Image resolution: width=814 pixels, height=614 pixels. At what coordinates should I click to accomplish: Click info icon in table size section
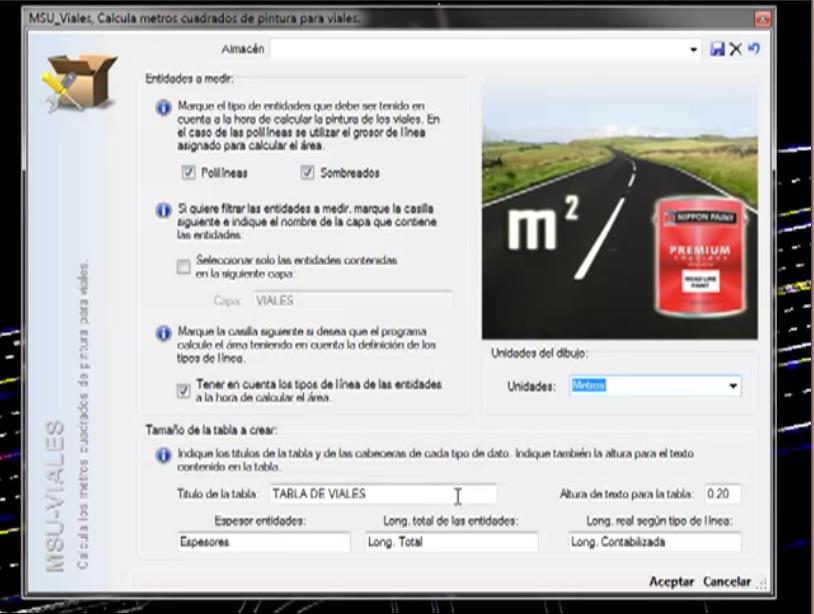(164, 455)
